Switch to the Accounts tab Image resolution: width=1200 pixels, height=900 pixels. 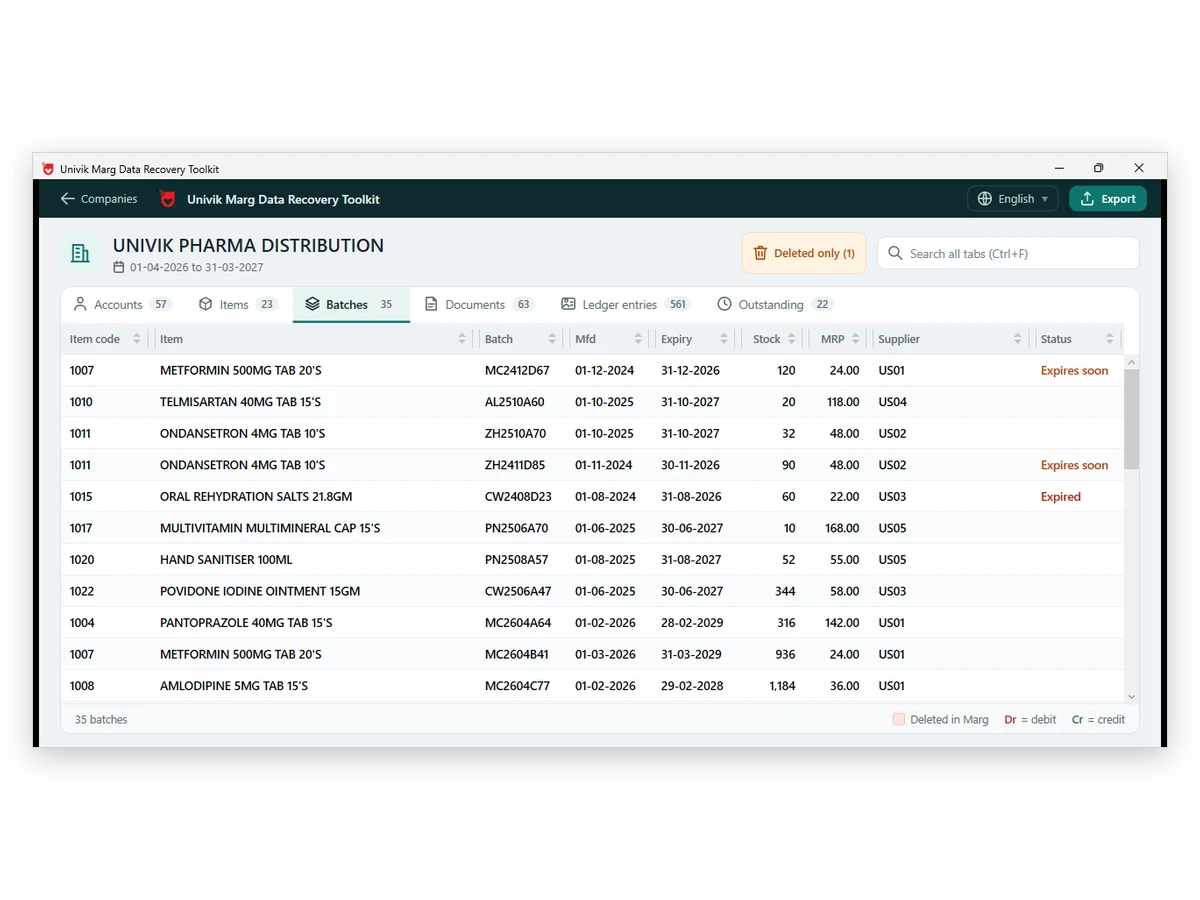tap(121, 305)
